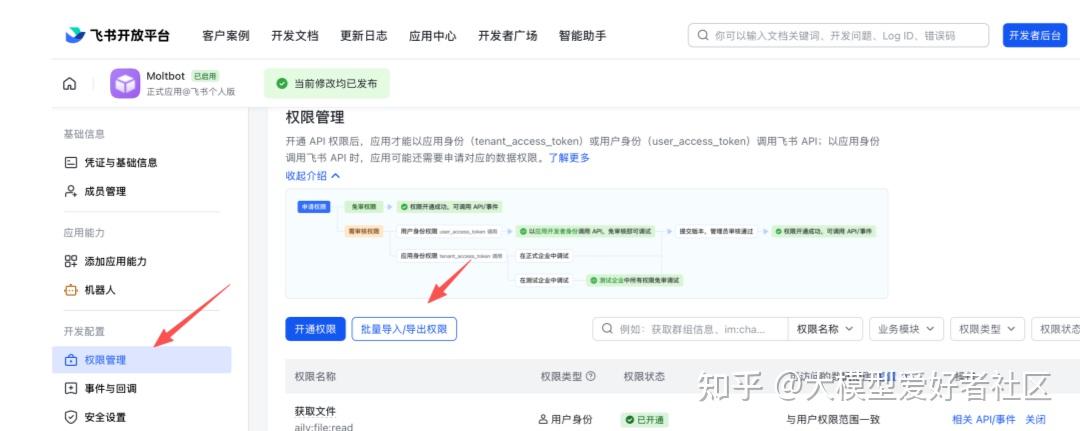Click the 成员管理 person icon
The image size is (1080, 431).
pos(70,191)
